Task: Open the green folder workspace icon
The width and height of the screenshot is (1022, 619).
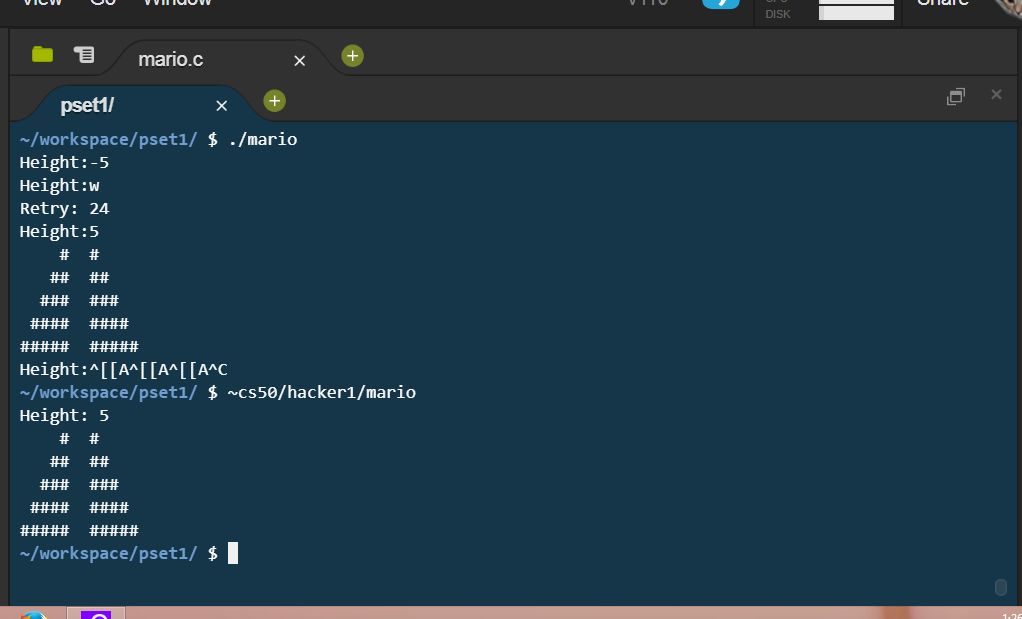Action: pos(42,55)
